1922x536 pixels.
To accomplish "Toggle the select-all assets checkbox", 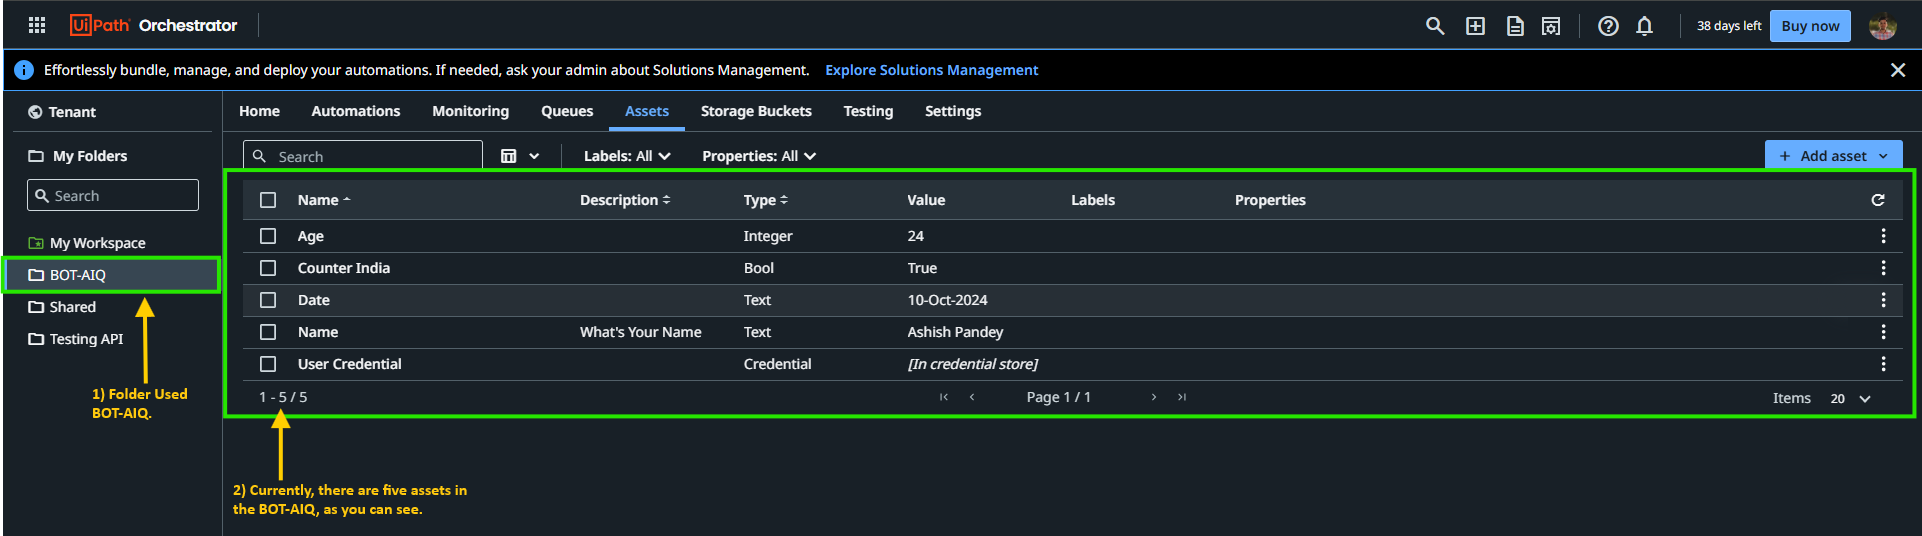I will click(x=268, y=200).
